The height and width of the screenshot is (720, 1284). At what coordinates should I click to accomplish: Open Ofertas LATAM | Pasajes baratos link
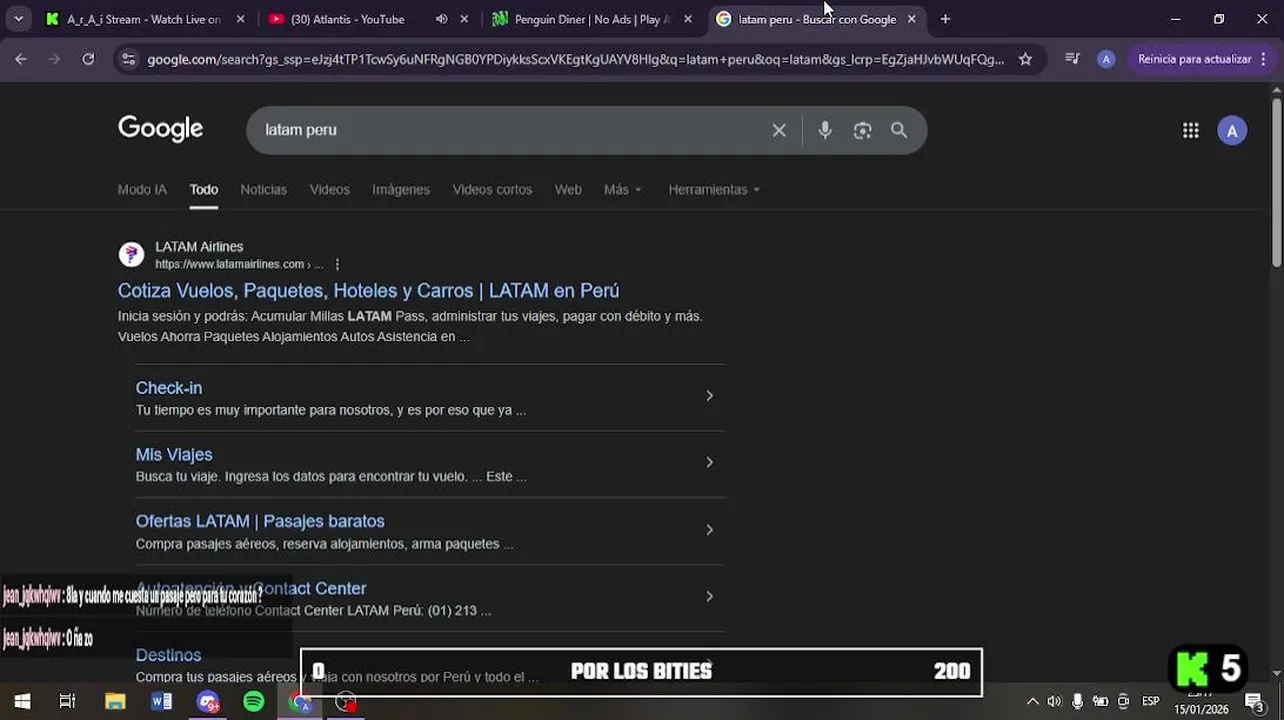(260, 521)
